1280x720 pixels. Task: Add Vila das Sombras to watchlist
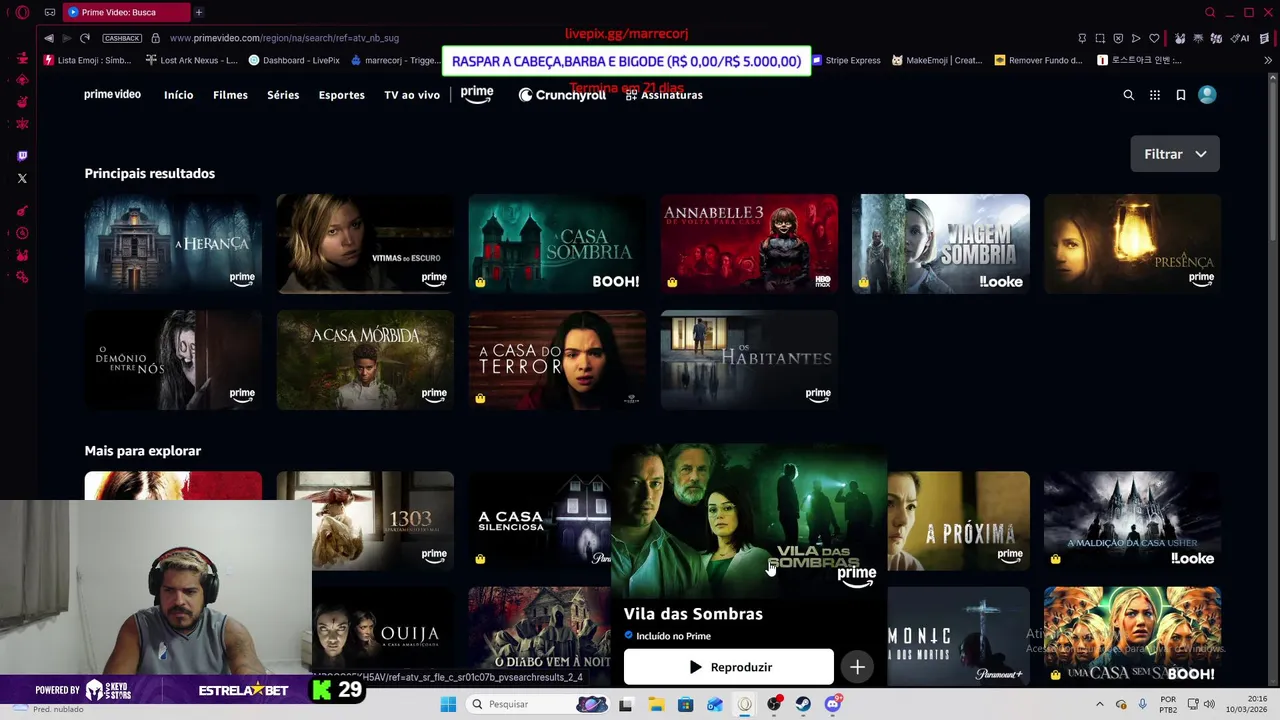(x=857, y=667)
